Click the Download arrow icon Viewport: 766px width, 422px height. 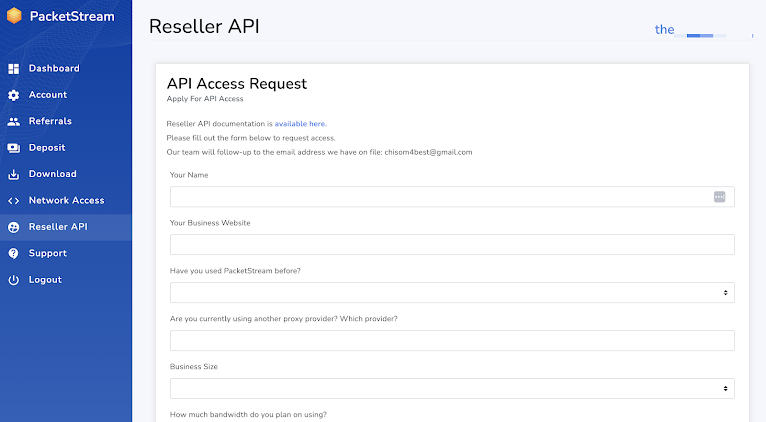[x=14, y=174]
